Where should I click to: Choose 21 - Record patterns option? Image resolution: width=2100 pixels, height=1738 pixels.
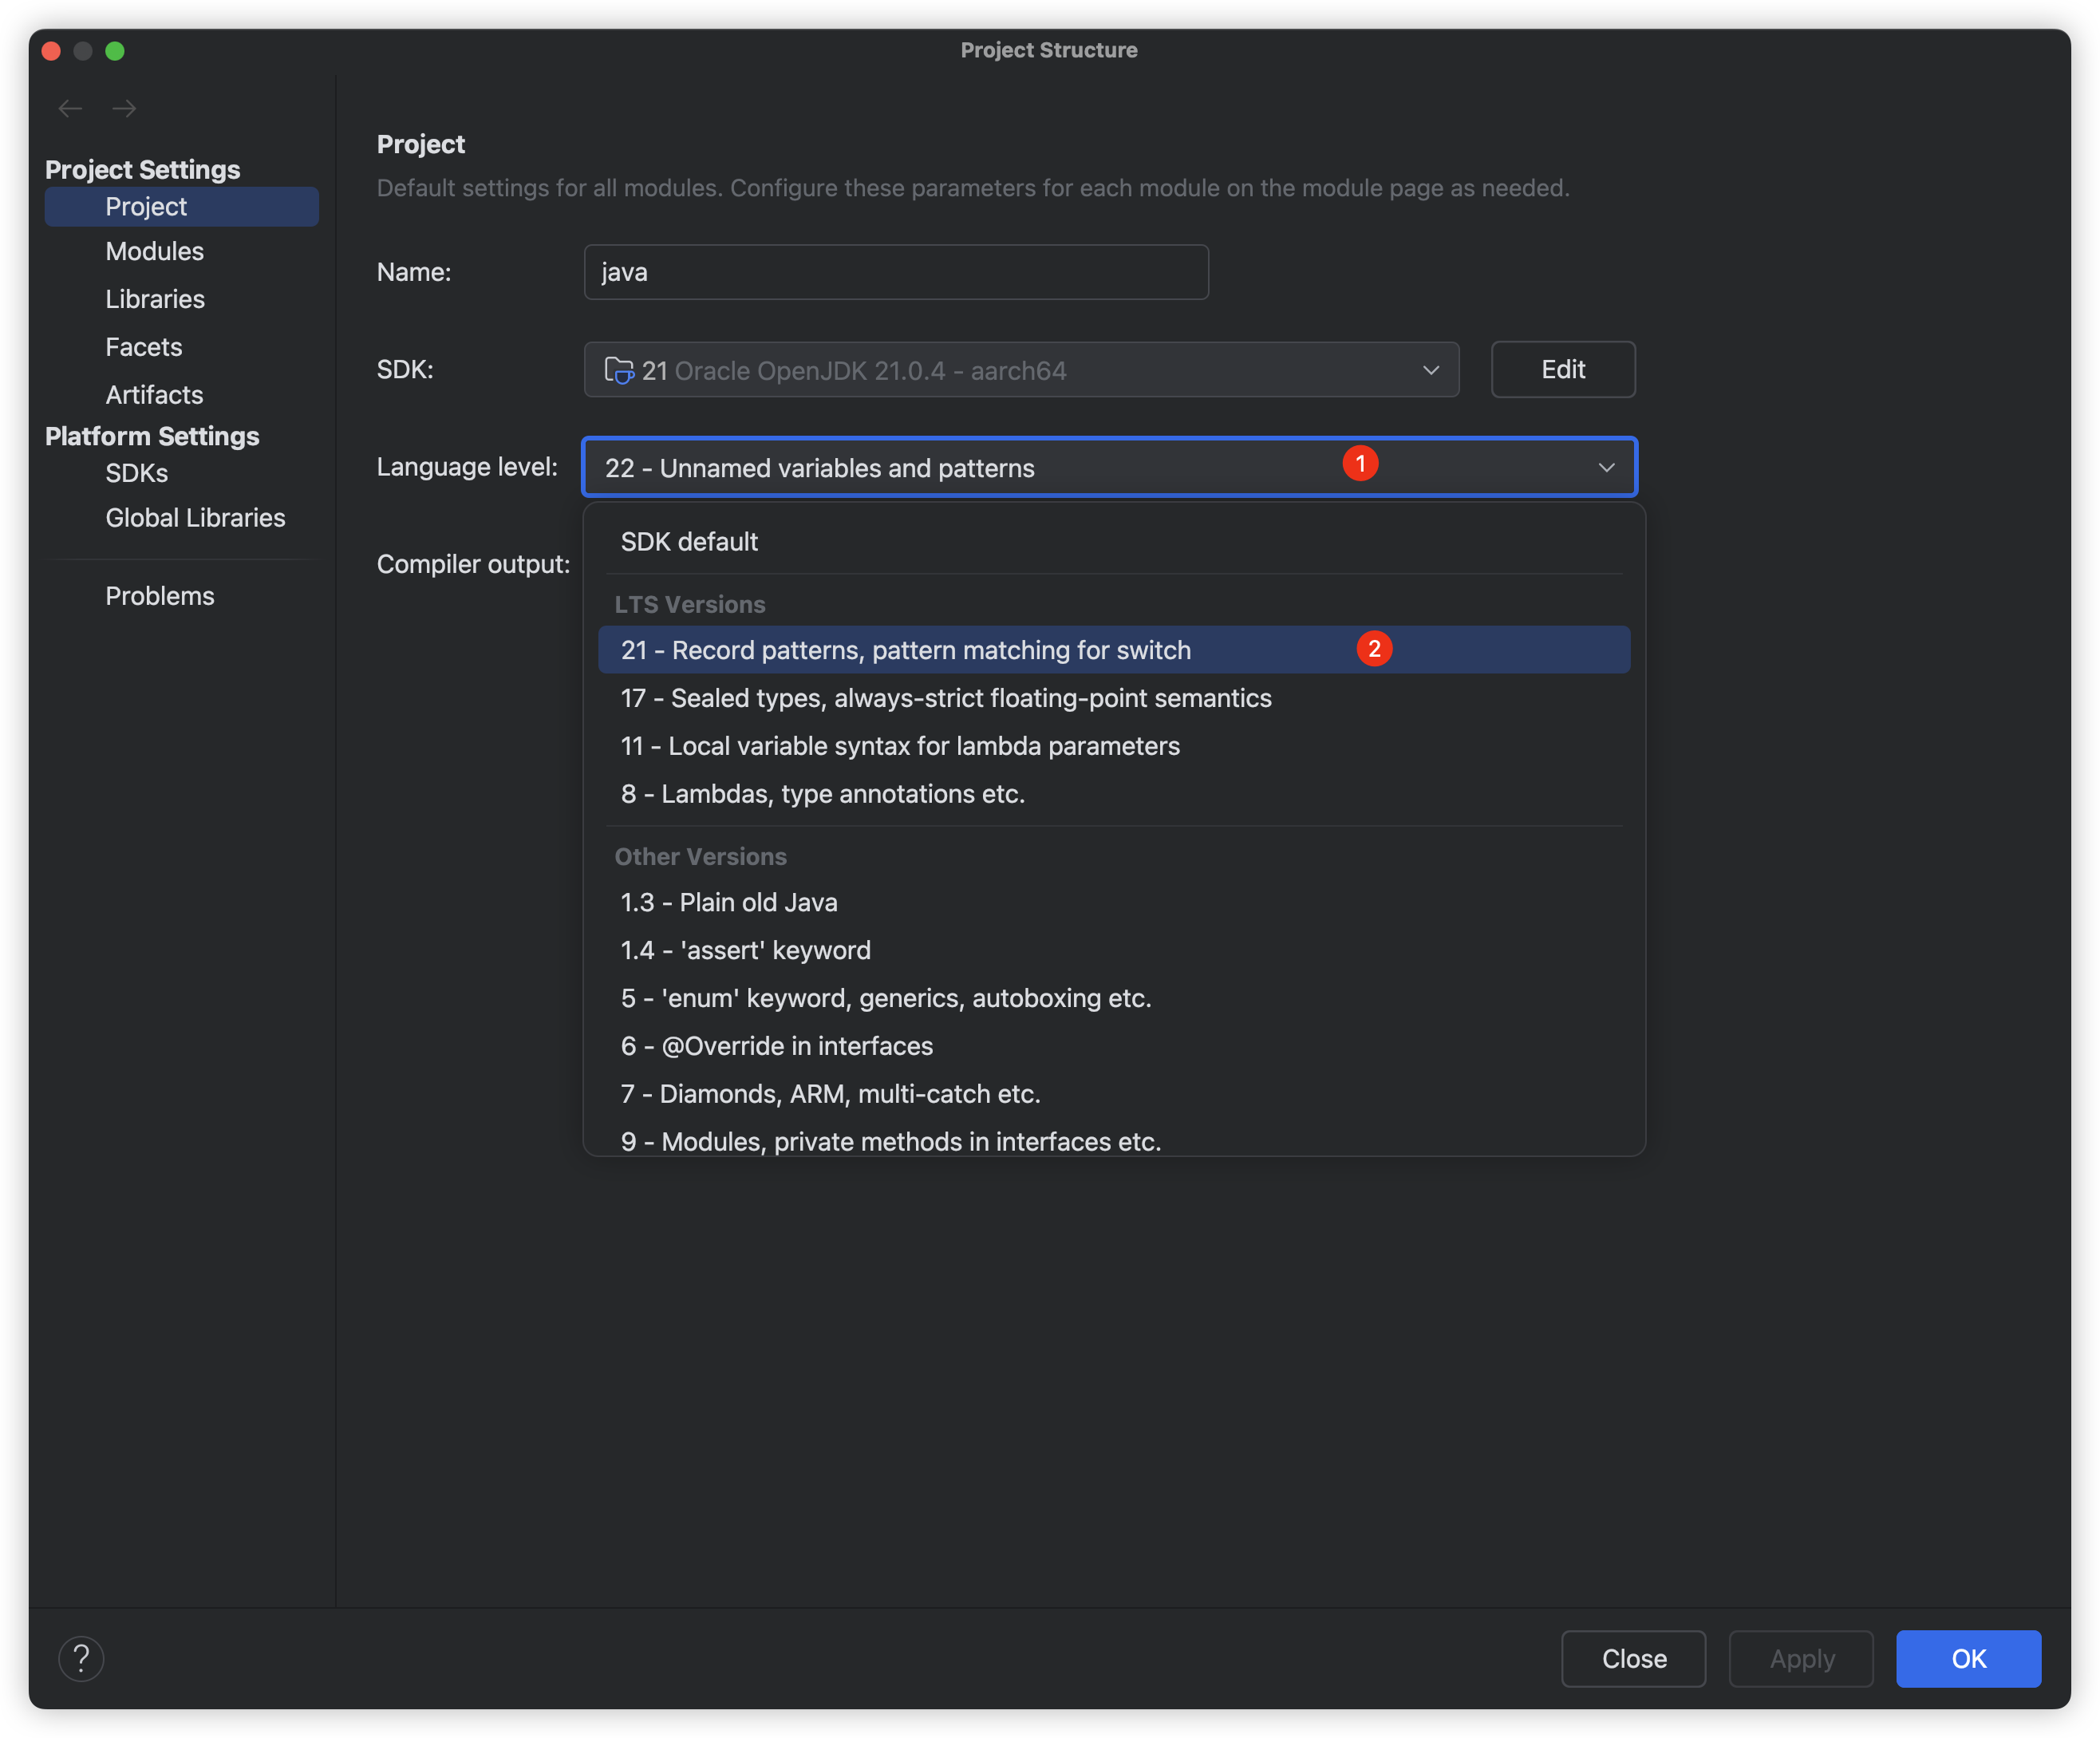pyautogui.click(x=905, y=650)
